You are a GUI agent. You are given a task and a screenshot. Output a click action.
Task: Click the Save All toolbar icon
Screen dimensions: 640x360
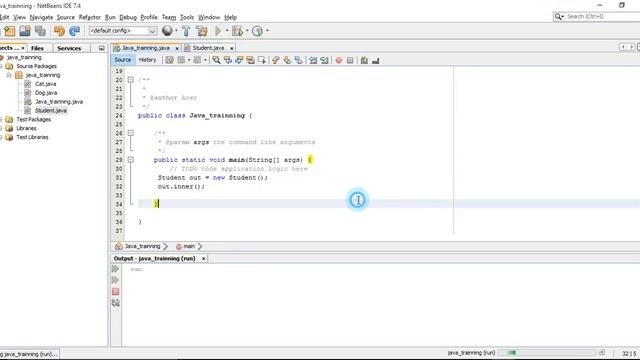pyautogui.click(x=40, y=31)
